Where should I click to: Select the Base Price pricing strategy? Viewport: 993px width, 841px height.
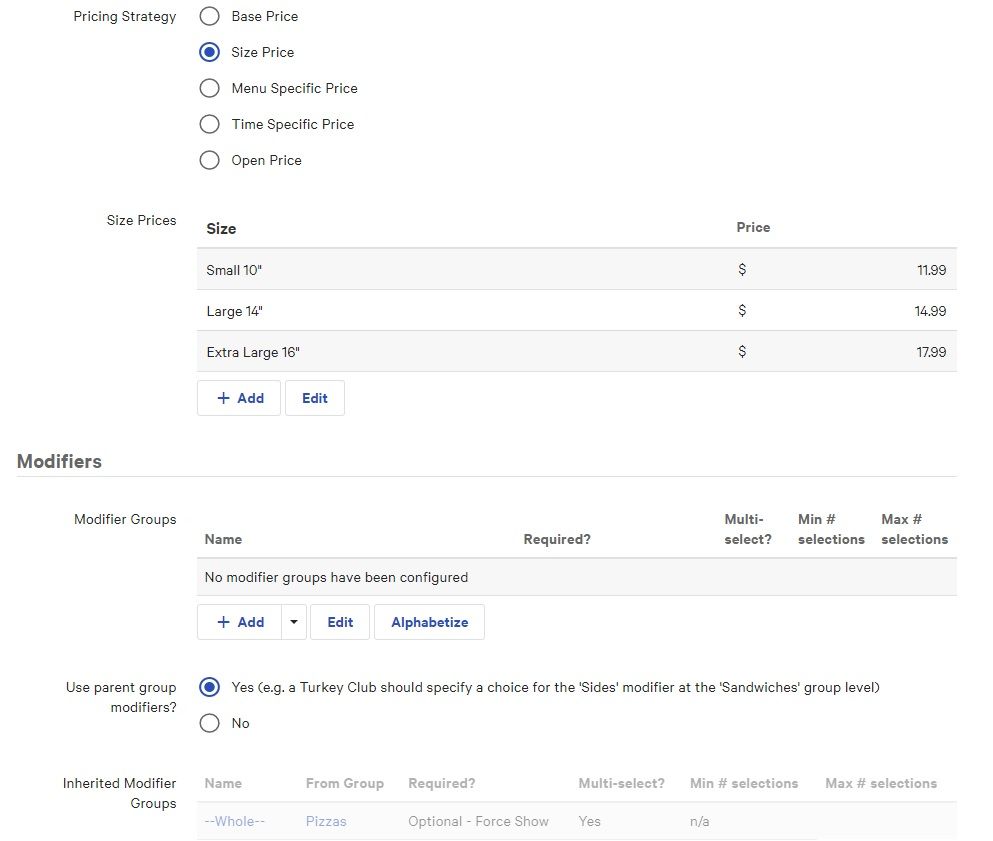[x=209, y=17]
